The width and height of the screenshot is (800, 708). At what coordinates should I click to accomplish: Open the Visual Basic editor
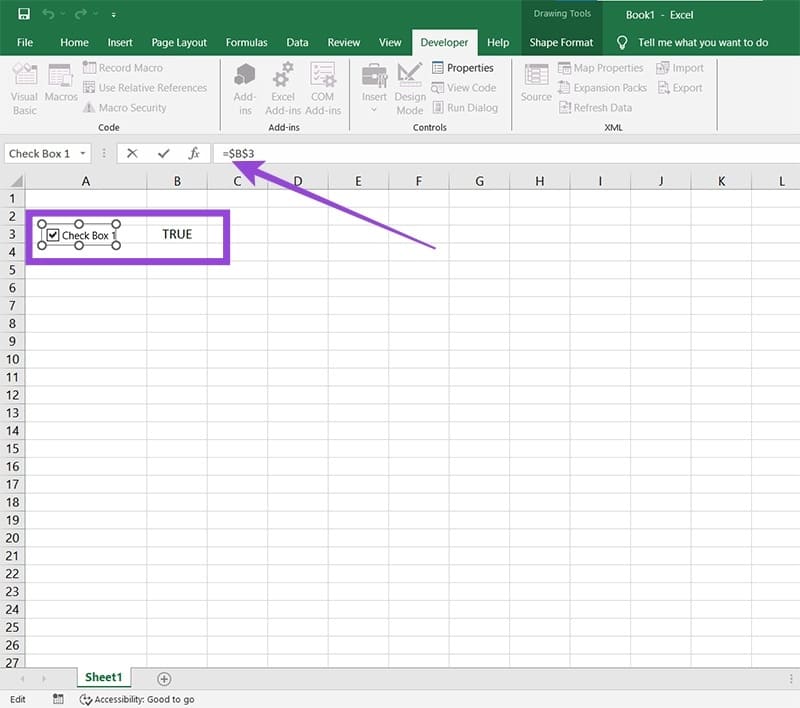(x=24, y=88)
